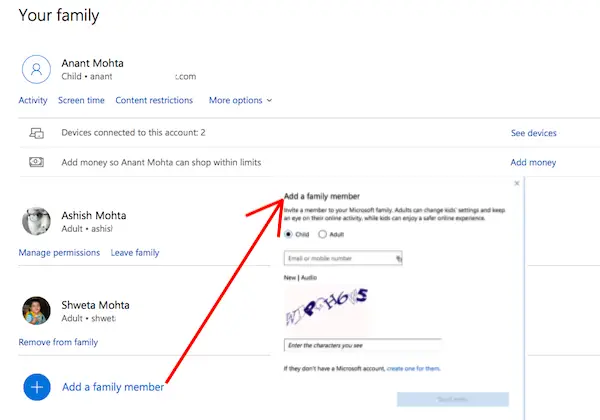This screenshot has width=600, height=420.
Task: Click the add money cash icon
Action: point(36,161)
